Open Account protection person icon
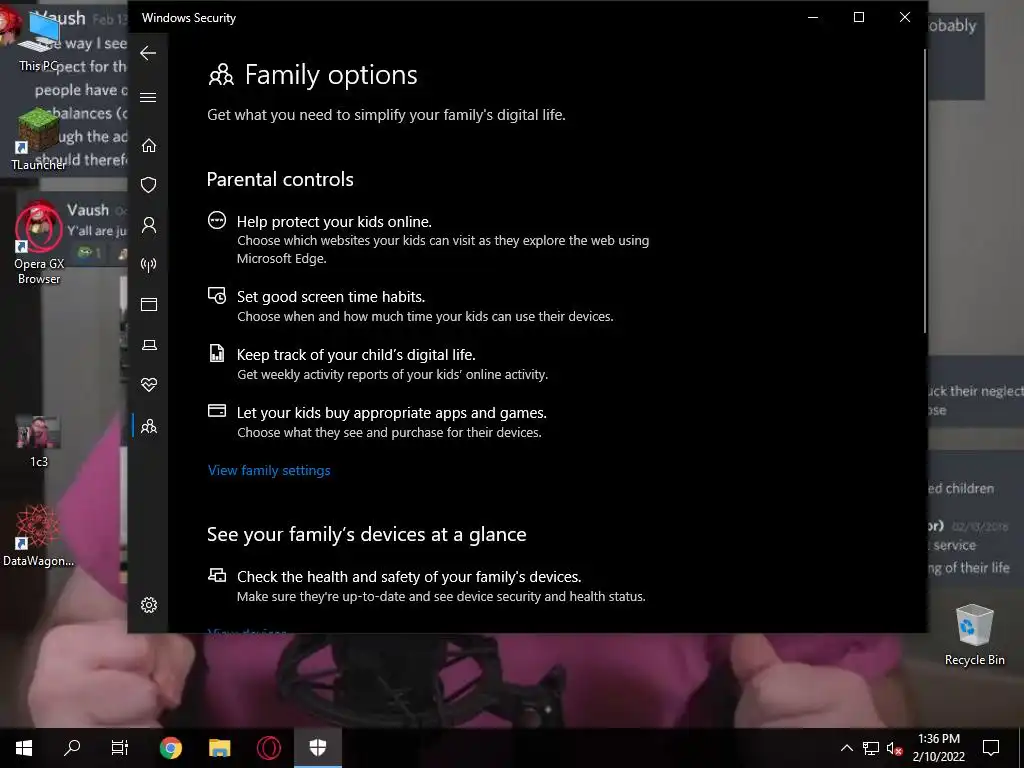1024x768 pixels. tap(149, 225)
